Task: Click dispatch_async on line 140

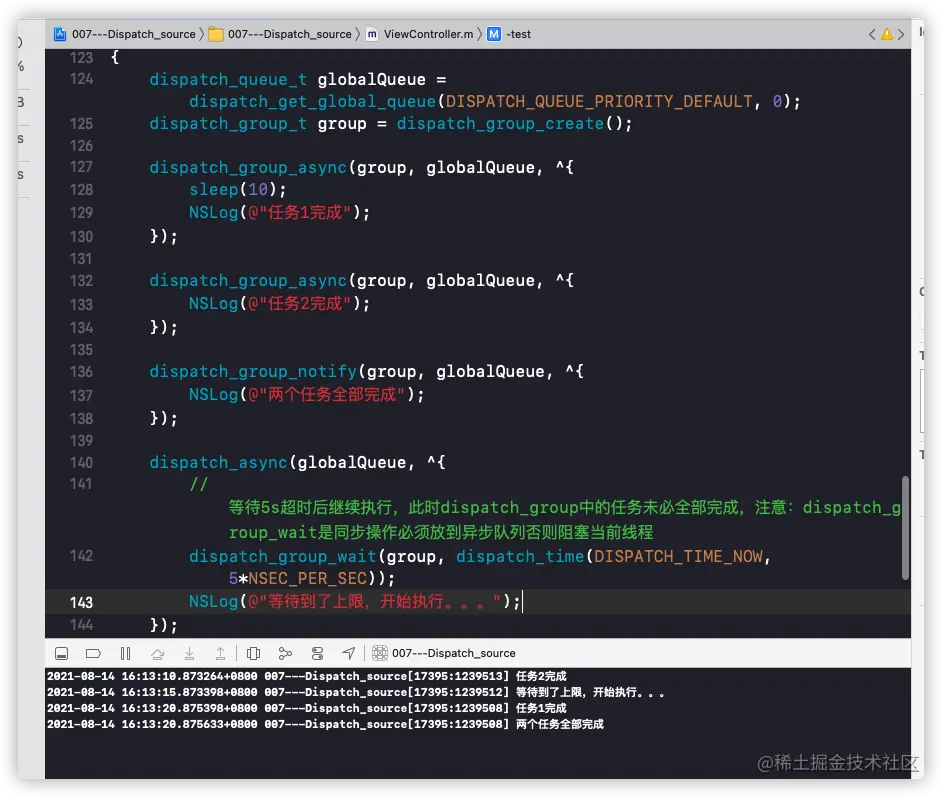Action: pos(218,462)
